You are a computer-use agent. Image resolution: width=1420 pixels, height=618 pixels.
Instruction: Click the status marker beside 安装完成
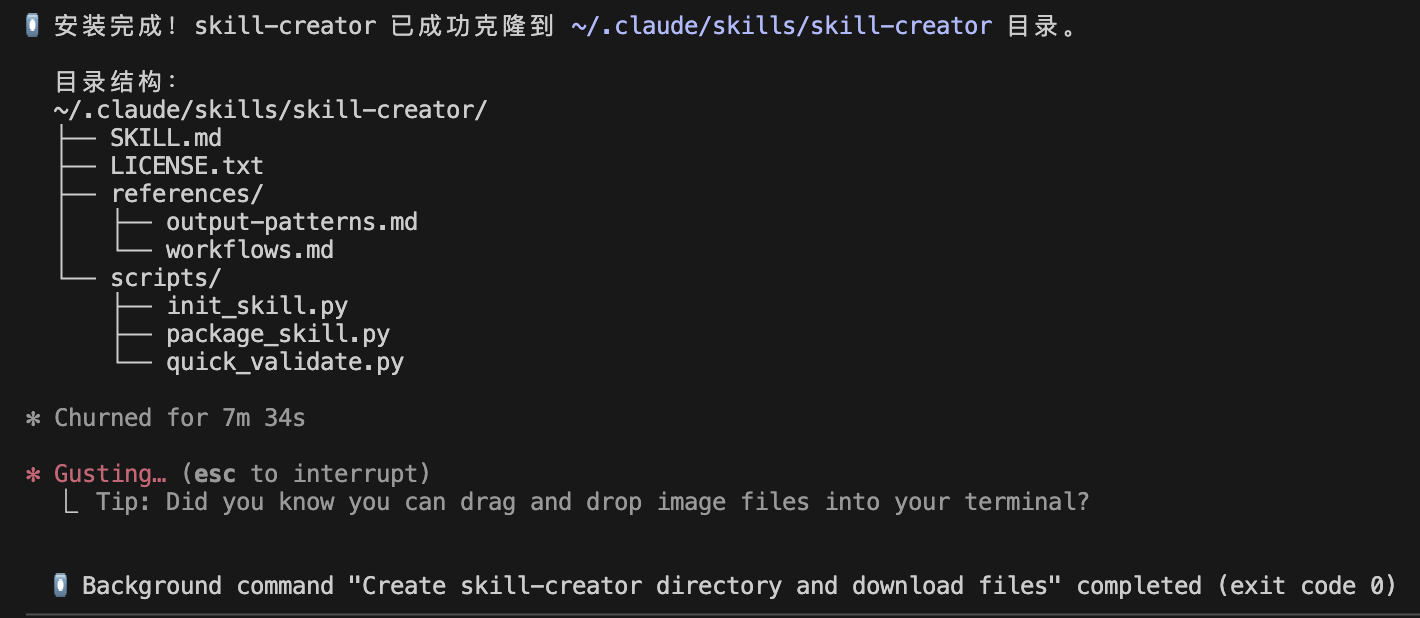pos(33,26)
